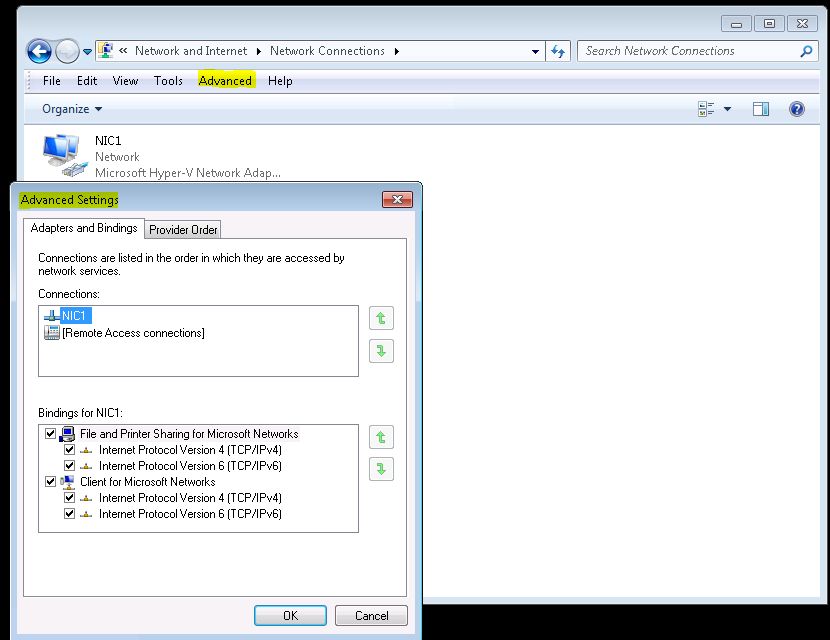The height and width of the screenshot is (640, 830).
Task: Open the address bar history dropdown
Action: 536,51
